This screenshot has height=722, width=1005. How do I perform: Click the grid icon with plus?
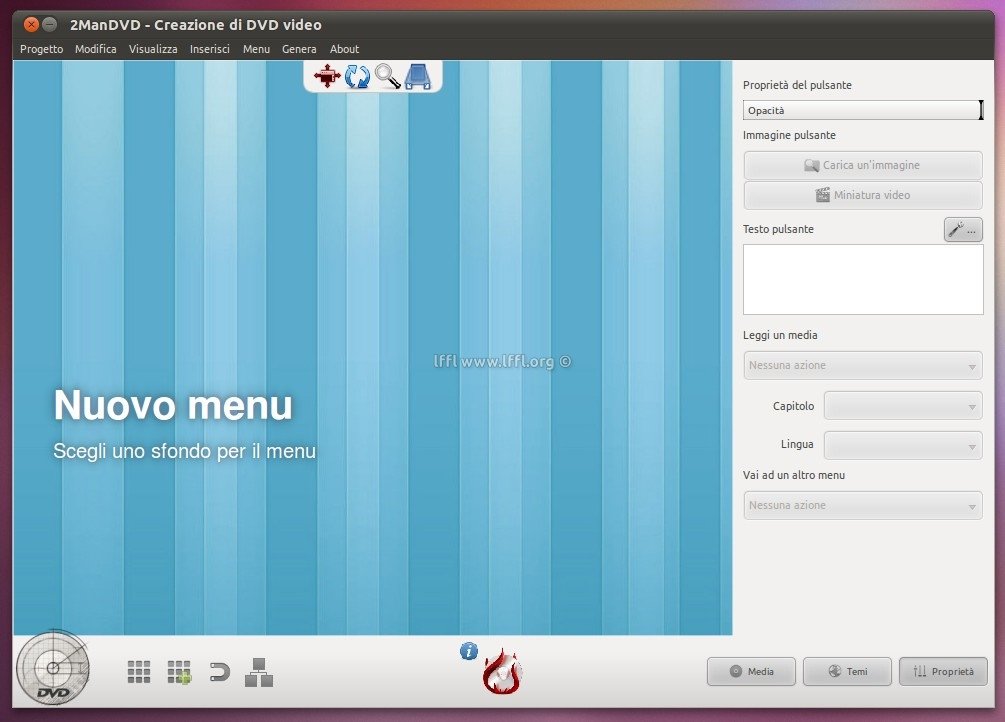(x=179, y=672)
